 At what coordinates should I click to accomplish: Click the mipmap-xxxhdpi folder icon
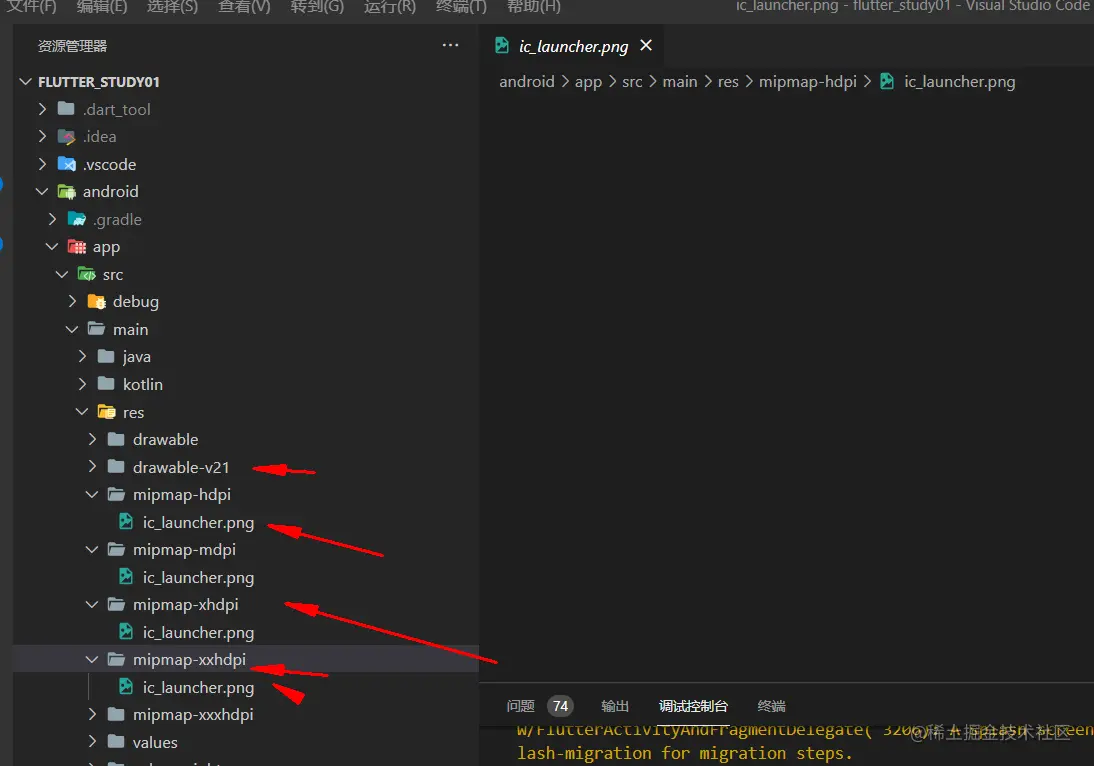117,714
